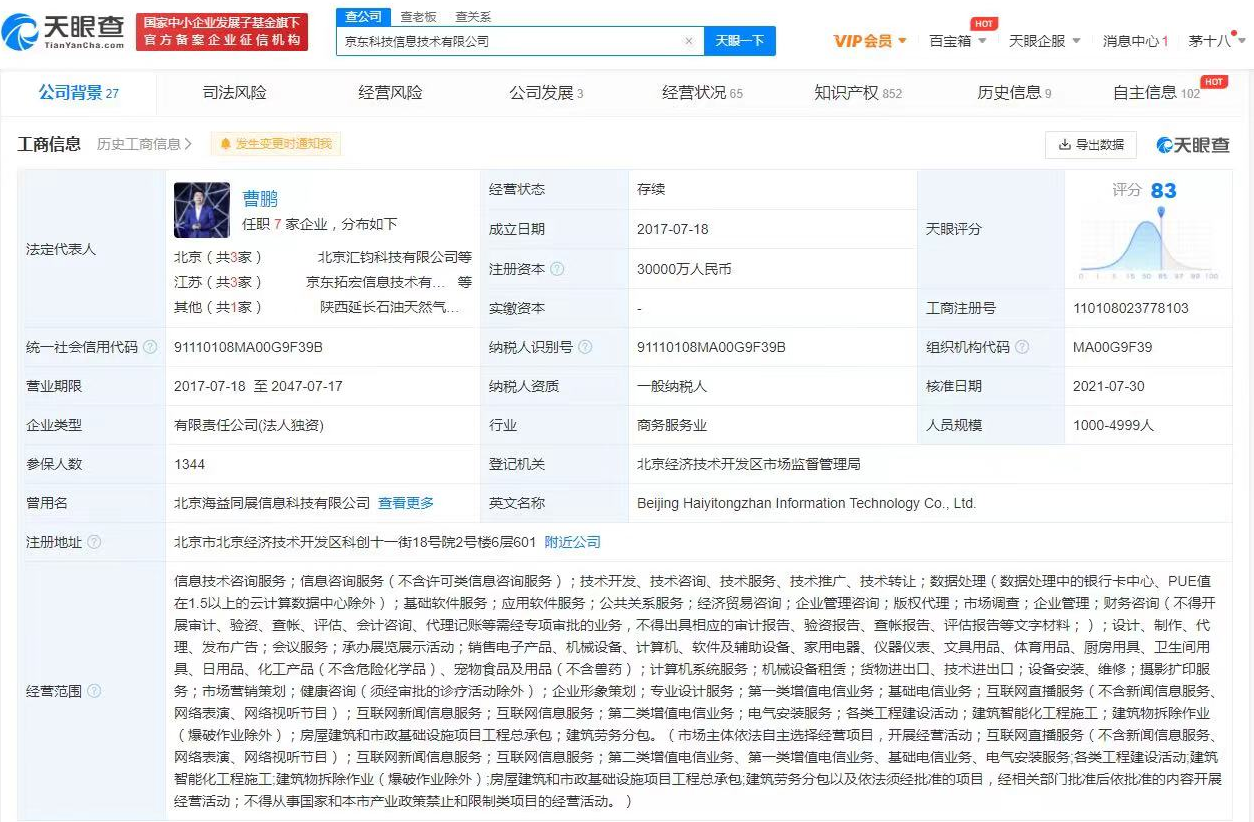The height and width of the screenshot is (822, 1254).
Task: Select the 查老板 search tab
Action: coord(418,17)
